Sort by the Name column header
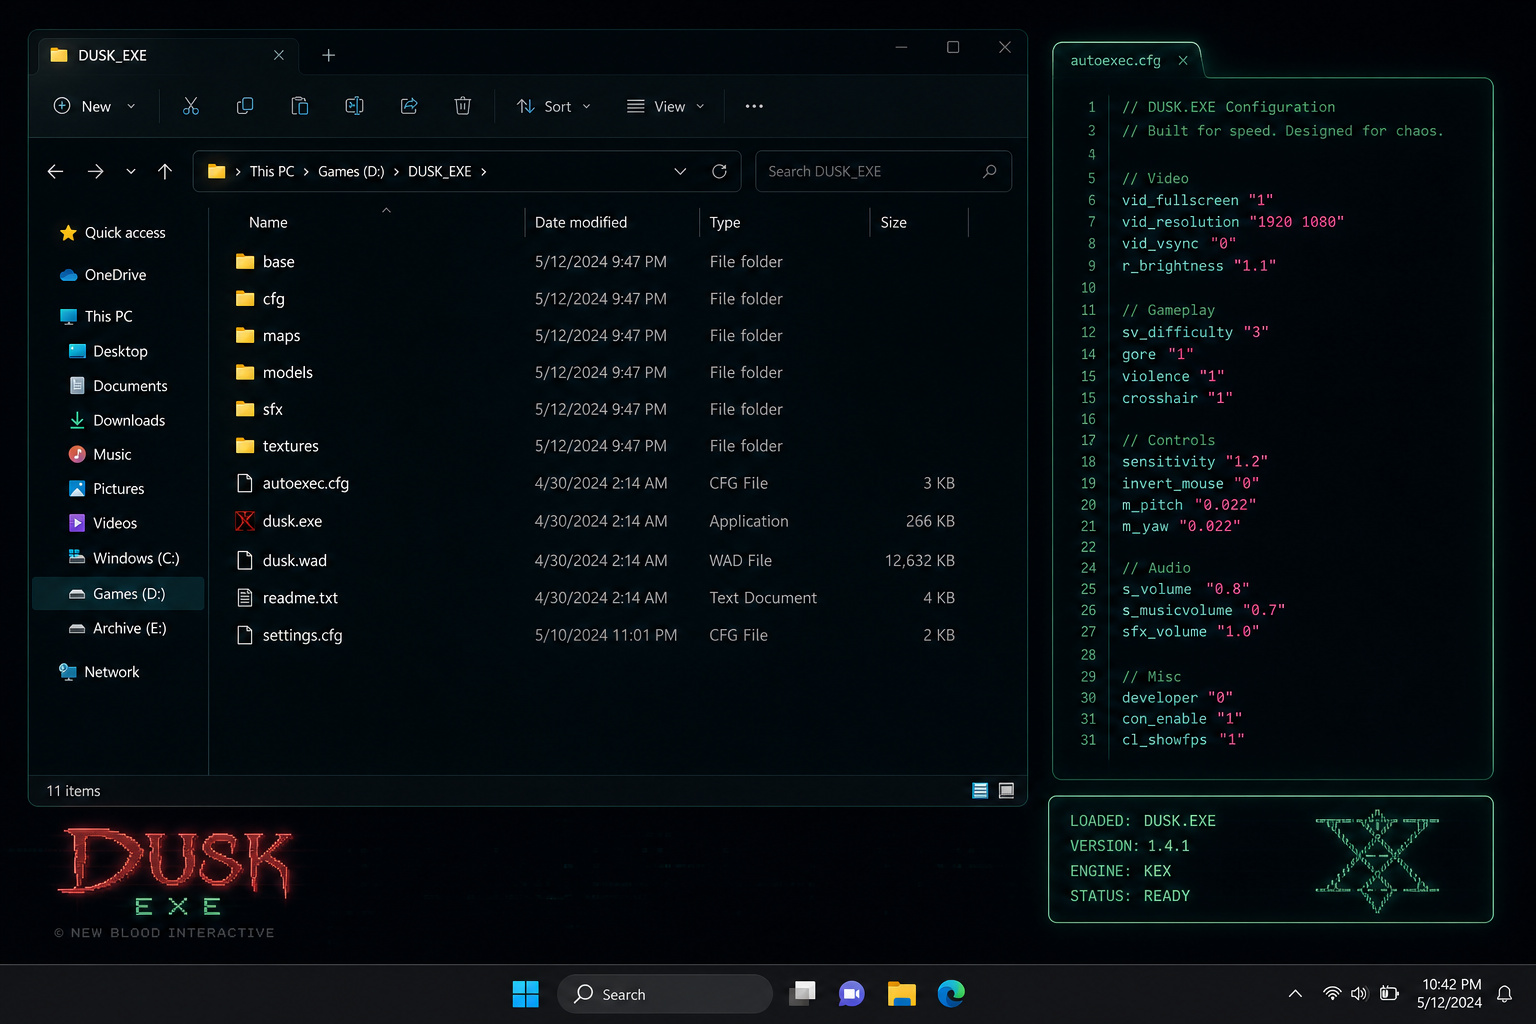1536x1024 pixels. coord(268,222)
